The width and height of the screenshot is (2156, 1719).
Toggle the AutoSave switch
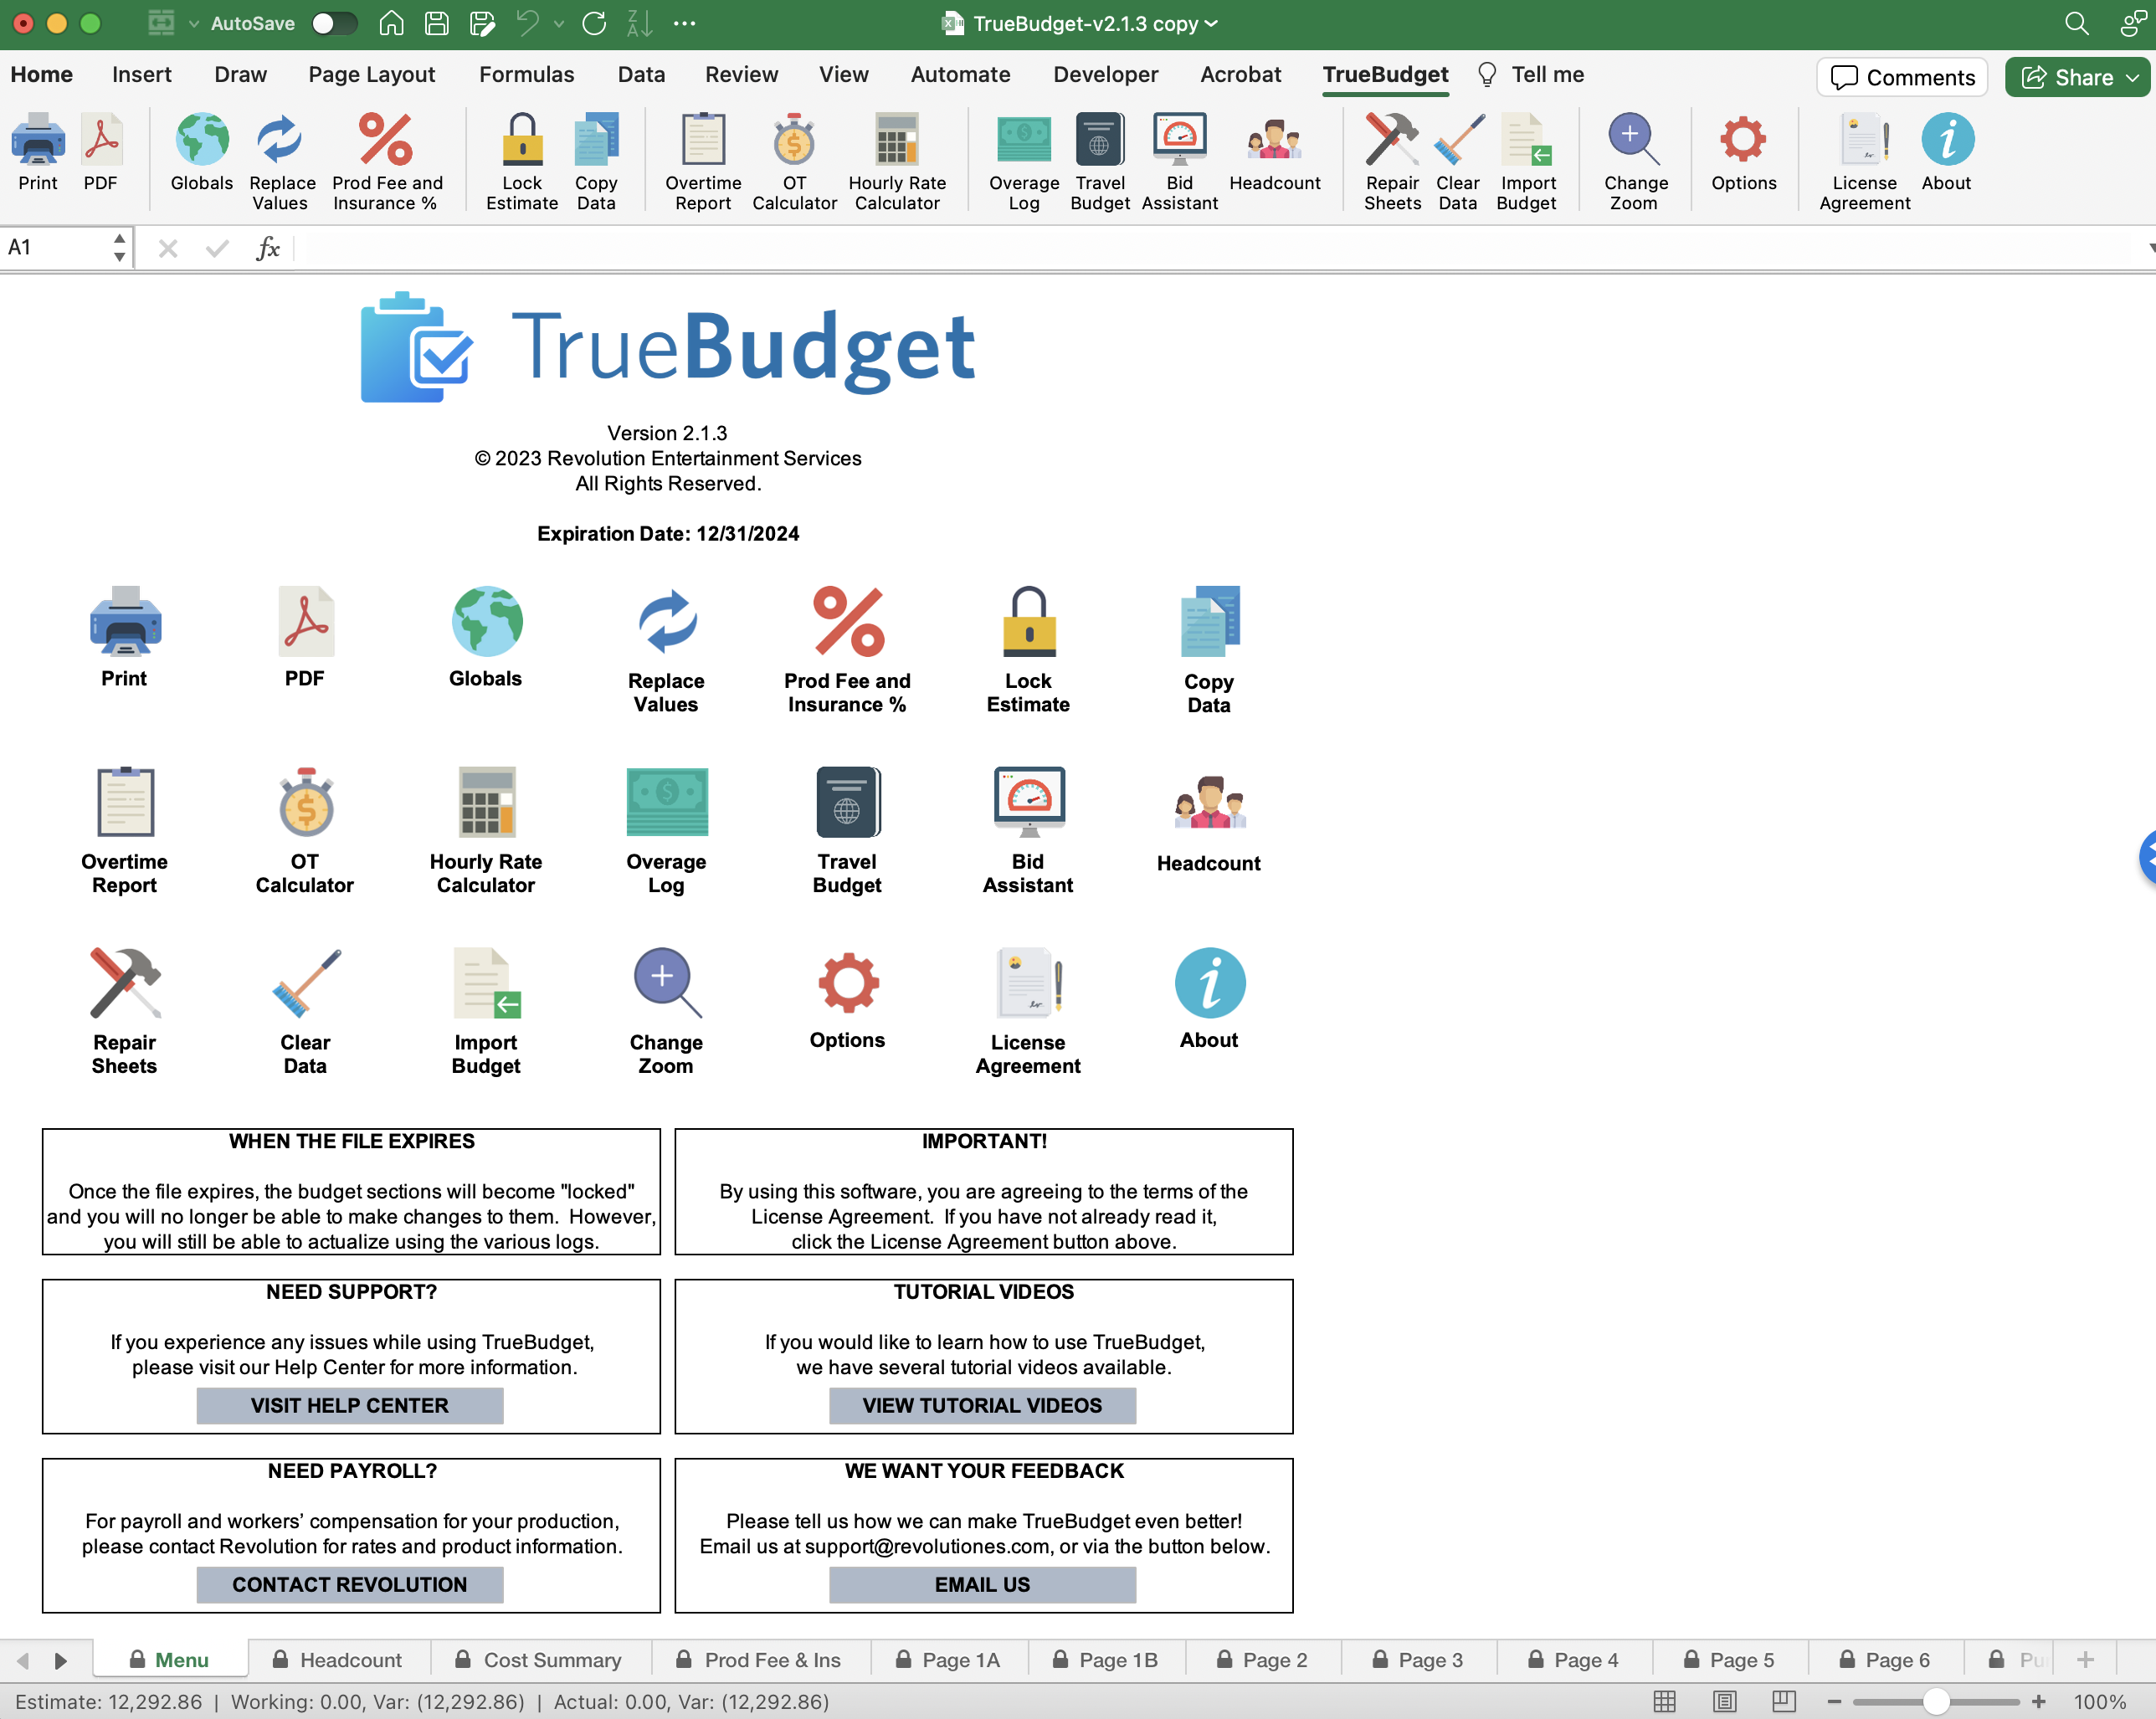[x=333, y=23]
